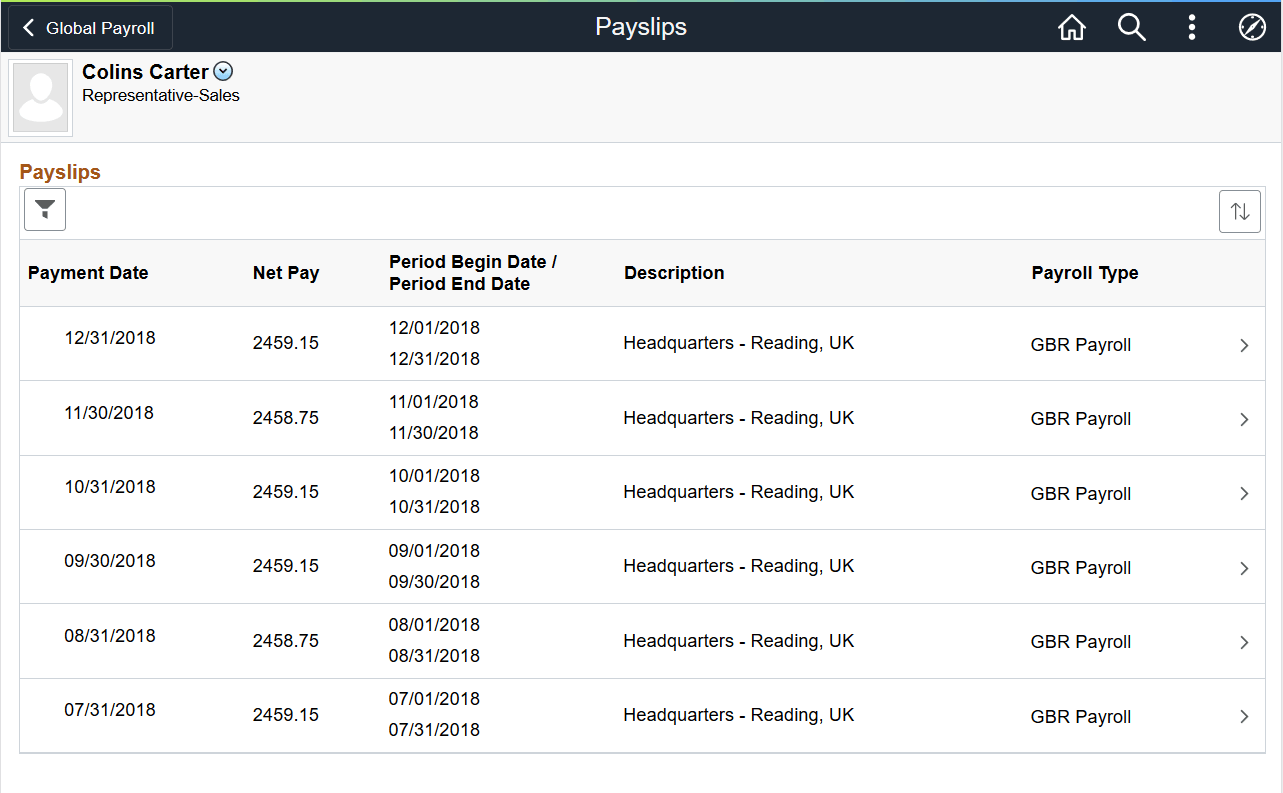Expand the 07/31/2018 payslip row chevron
Screen dimensions: 1283x793
pyautogui.click(x=1244, y=715)
